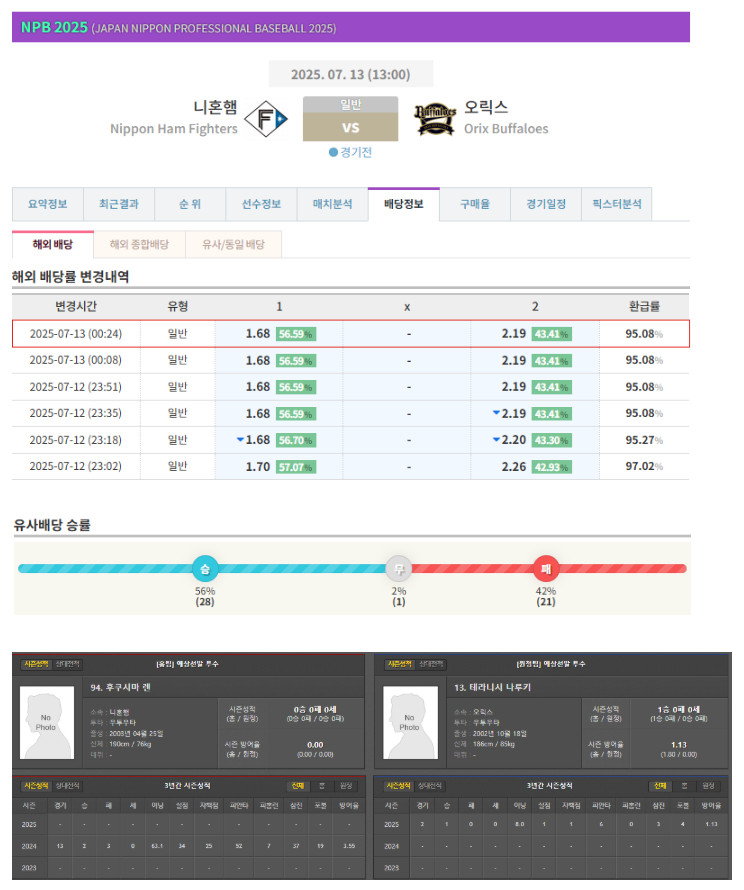Select 전체 filter in home pitcher 3-year stats
Screen dimensions: 744x890
tap(298, 786)
